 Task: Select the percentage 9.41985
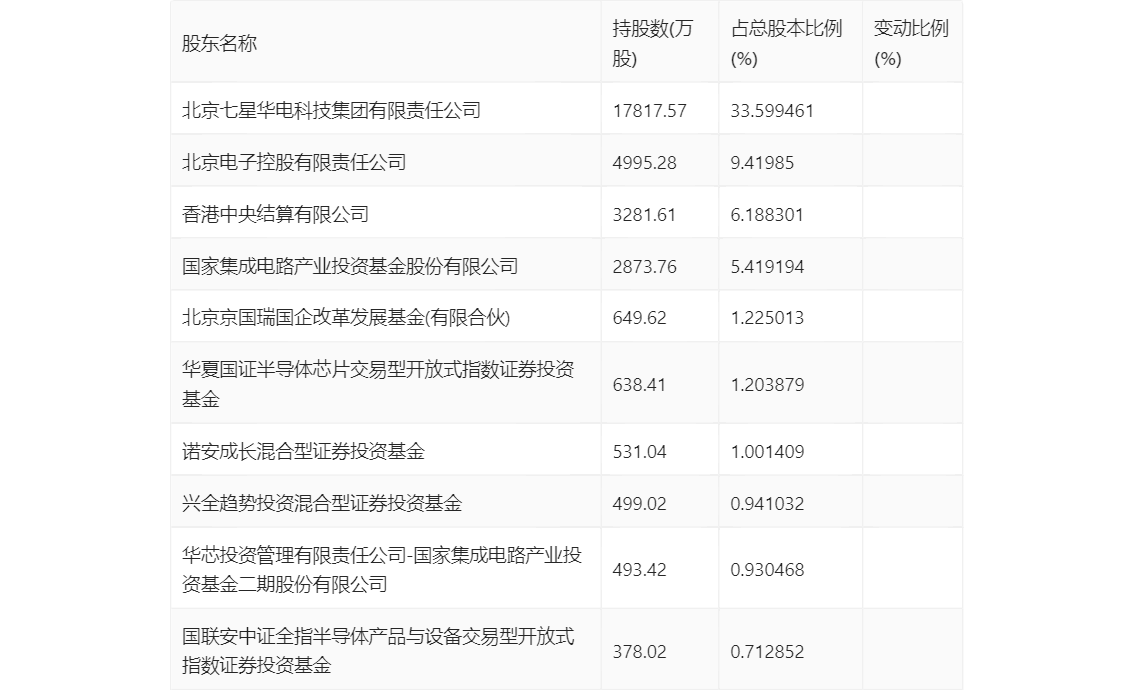click(762, 163)
